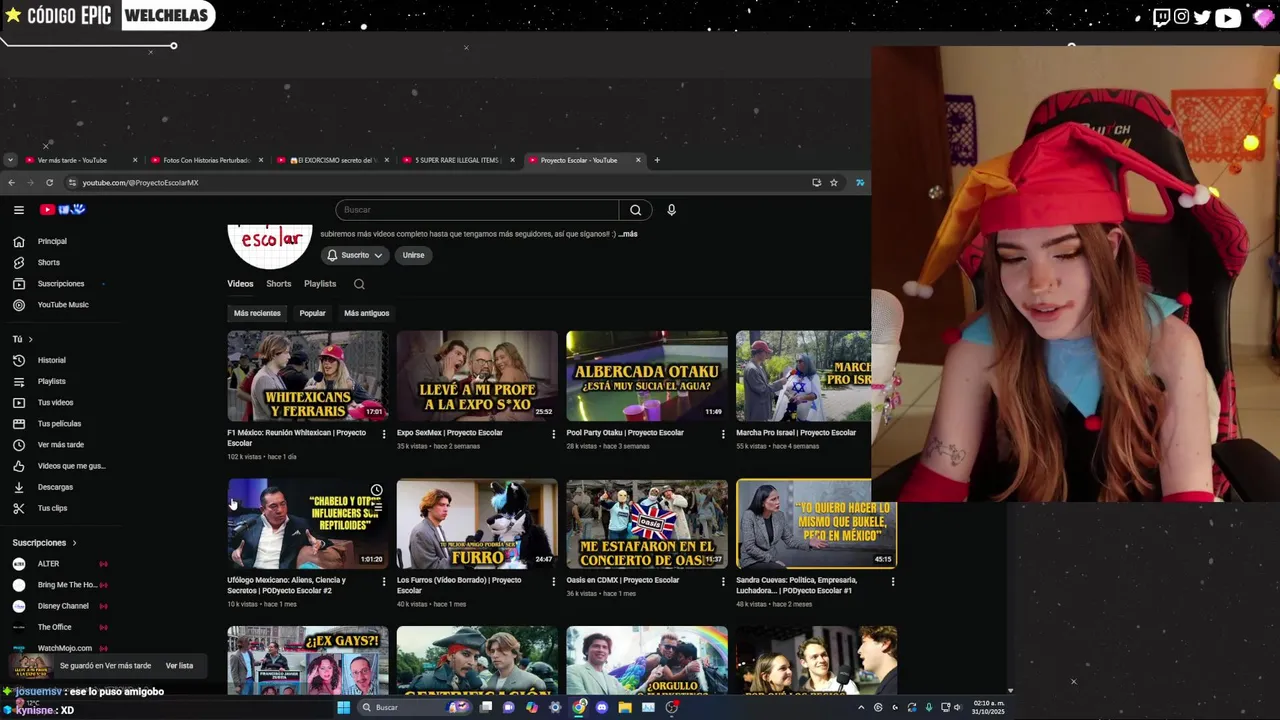Select the Más recientes filter

tap(257, 313)
